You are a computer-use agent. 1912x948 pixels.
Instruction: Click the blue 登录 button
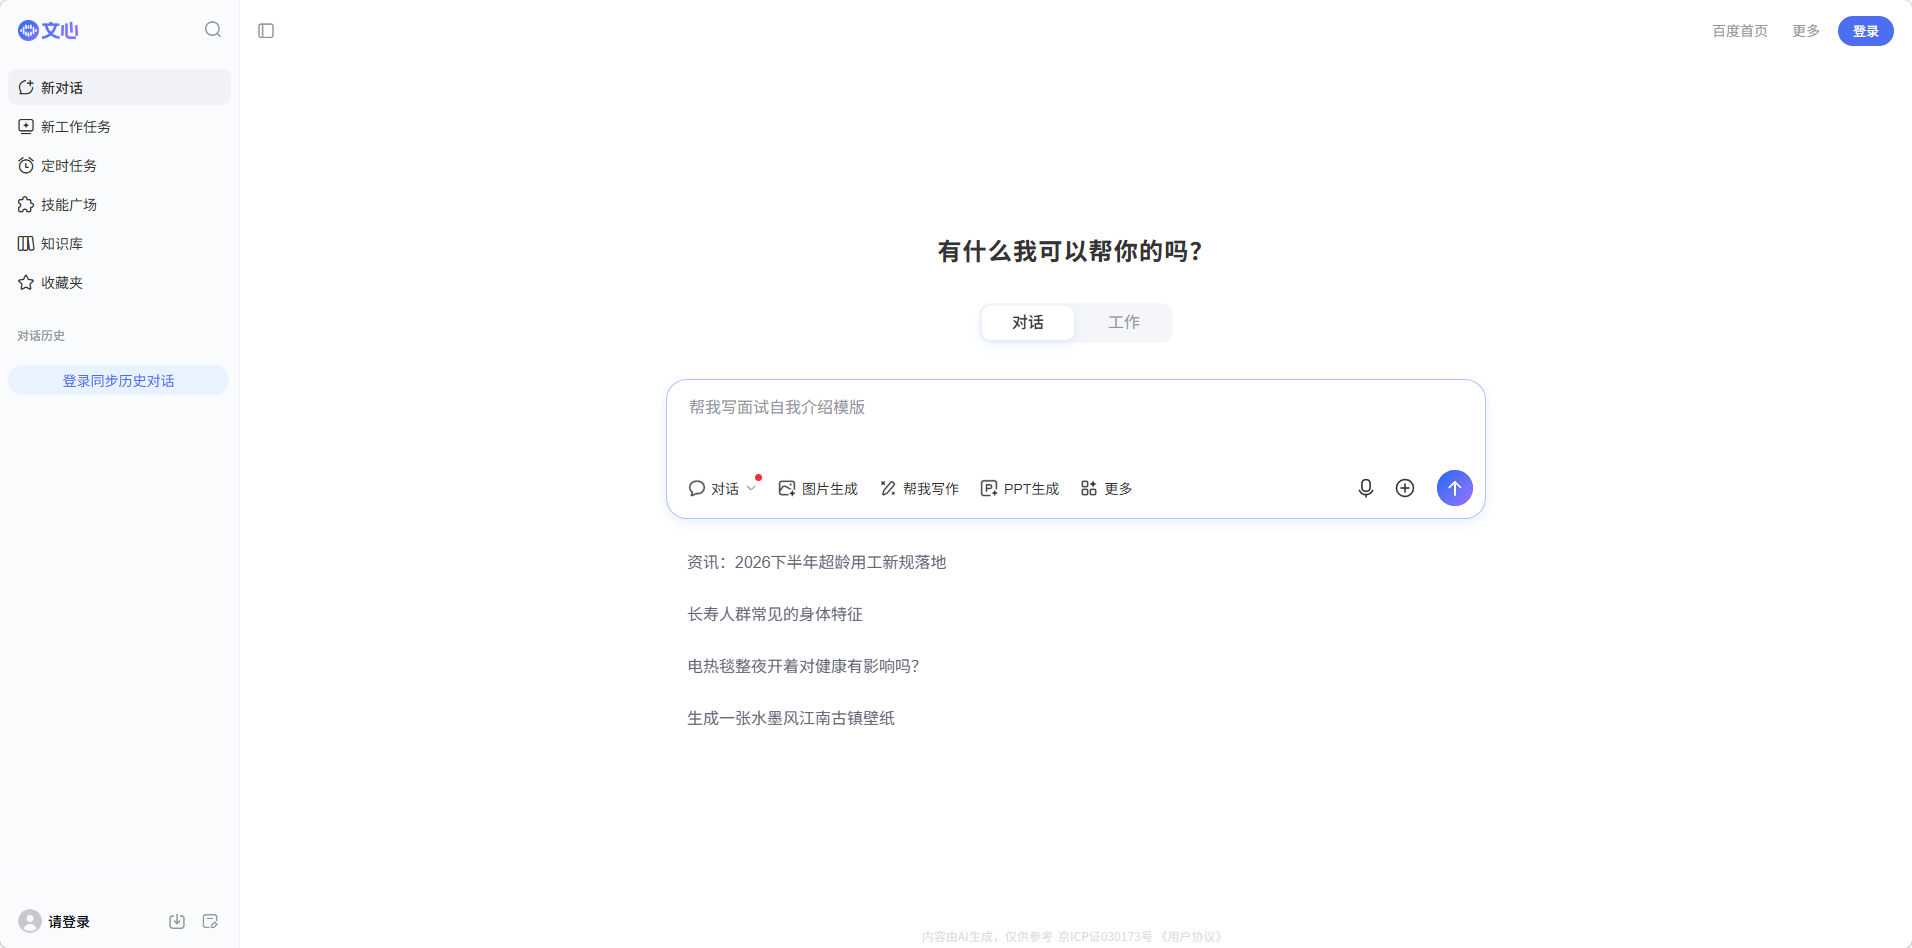(x=1866, y=31)
